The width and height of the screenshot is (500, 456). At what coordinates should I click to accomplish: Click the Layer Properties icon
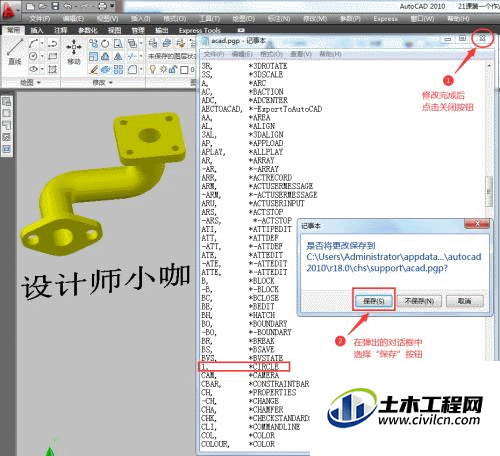tap(153, 43)
